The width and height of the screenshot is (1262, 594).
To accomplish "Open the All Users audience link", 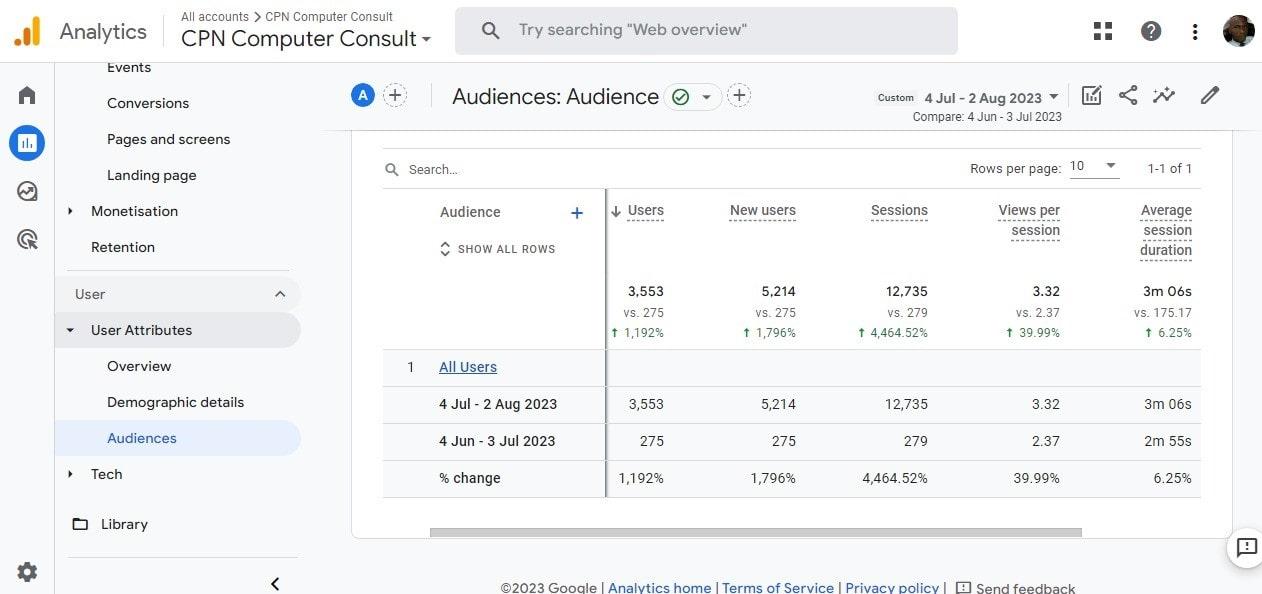I will (467, 367).
